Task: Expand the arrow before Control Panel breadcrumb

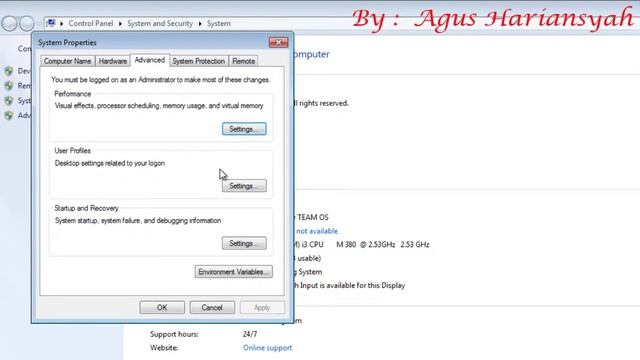Action: click(62, 24)
